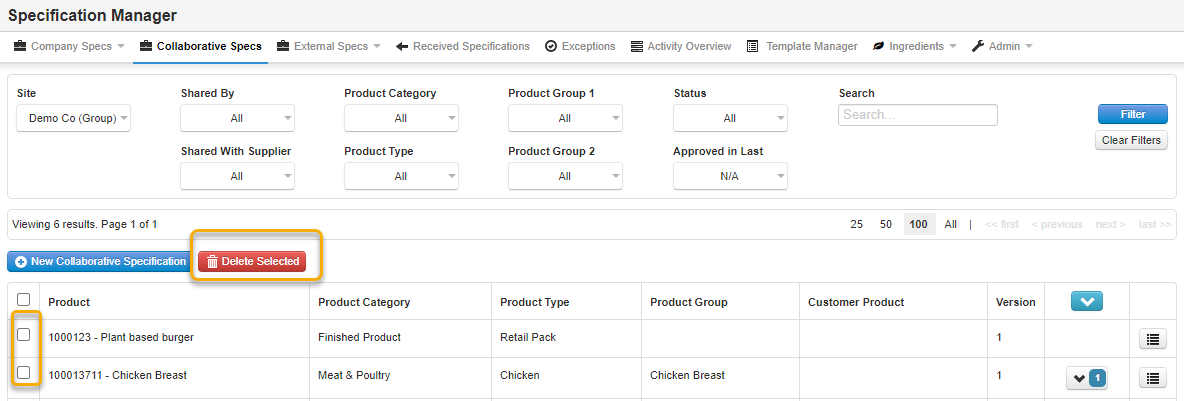Set page size to 50 results

click(885, 225)
